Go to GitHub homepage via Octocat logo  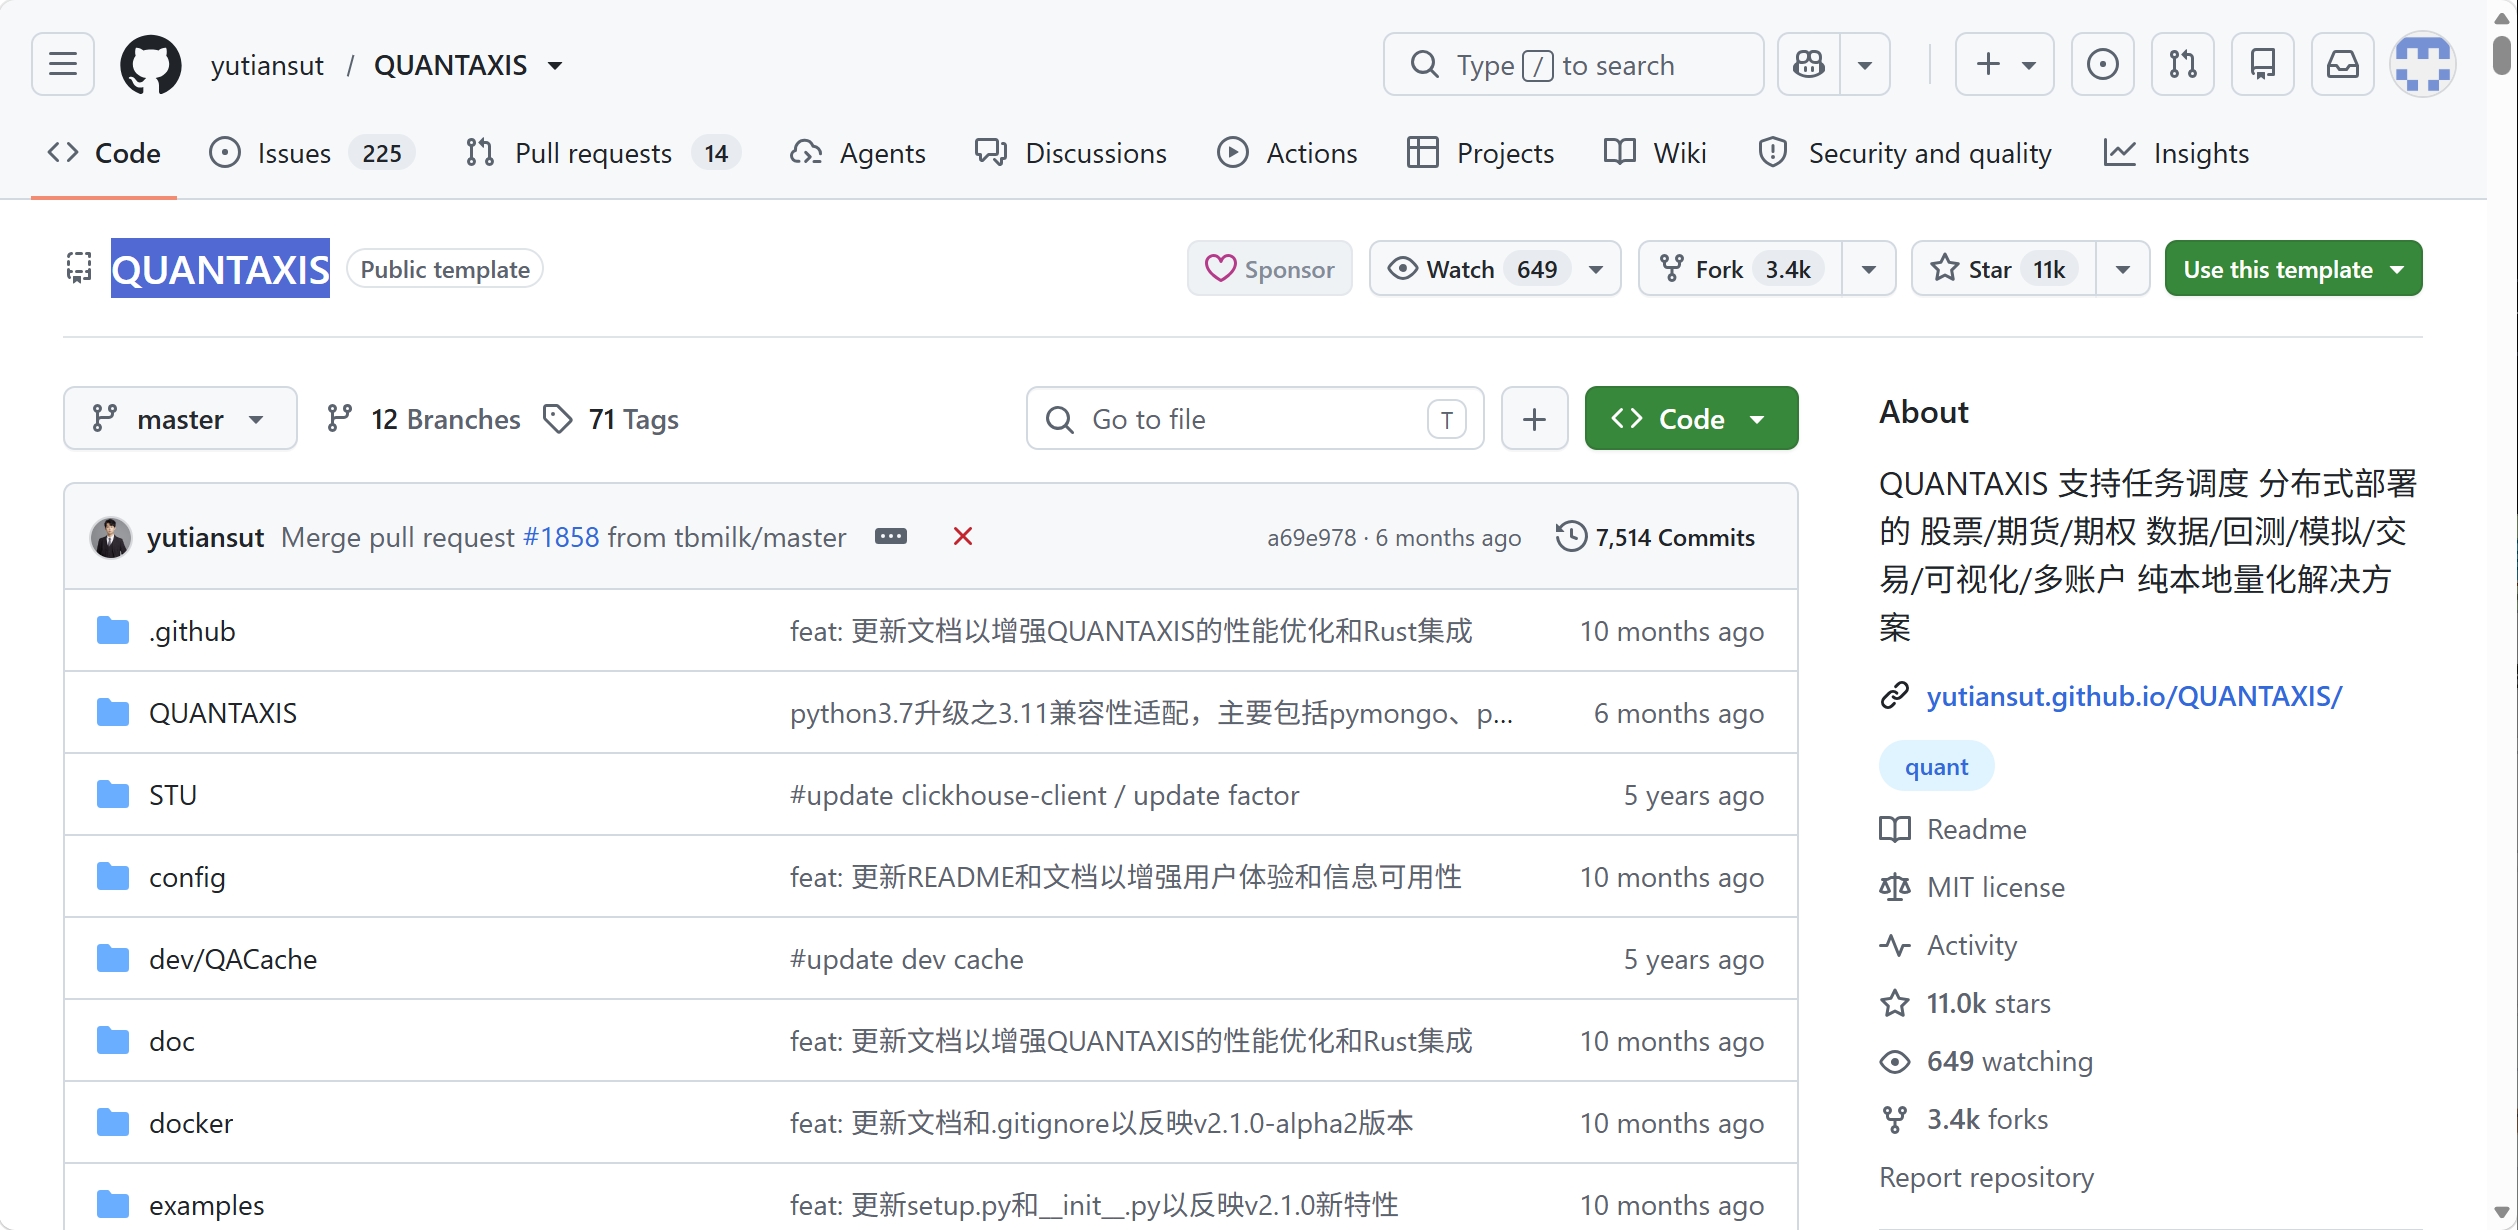tap(151, 65)
